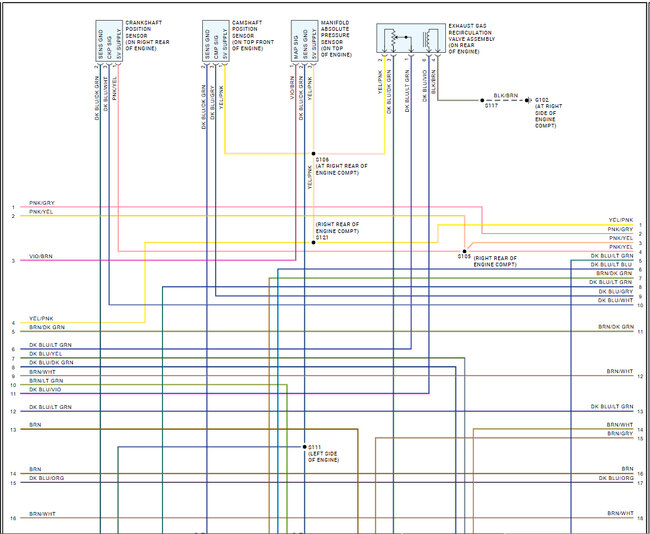Click right-side DK BLU/LT GRN label at pin 5
650x534 pixels.
pos(612,256)
